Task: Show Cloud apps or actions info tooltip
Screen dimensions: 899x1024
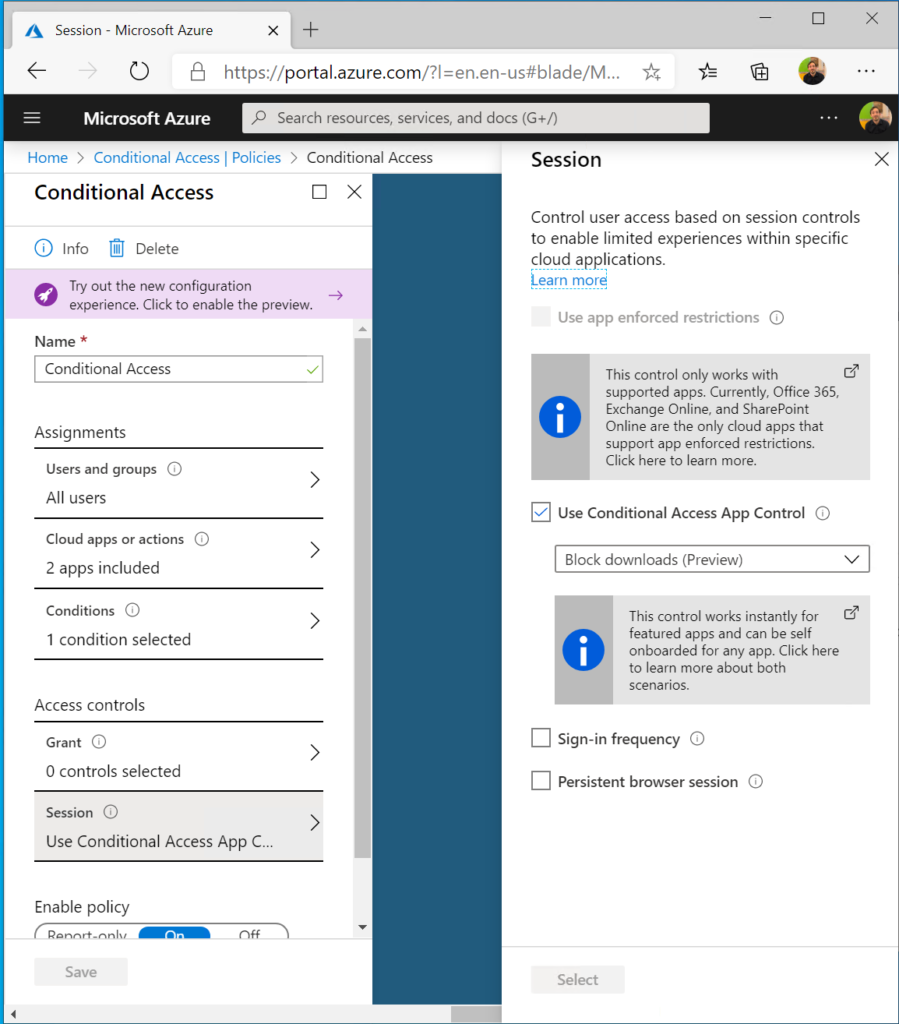Action: tap(202, 539)
